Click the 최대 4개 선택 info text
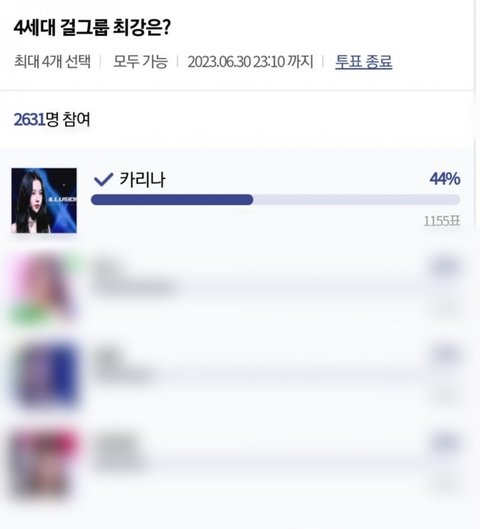Image resolution: width=480 pixels, height=529 pixels. pyautogui.click(x=52, y=62)
